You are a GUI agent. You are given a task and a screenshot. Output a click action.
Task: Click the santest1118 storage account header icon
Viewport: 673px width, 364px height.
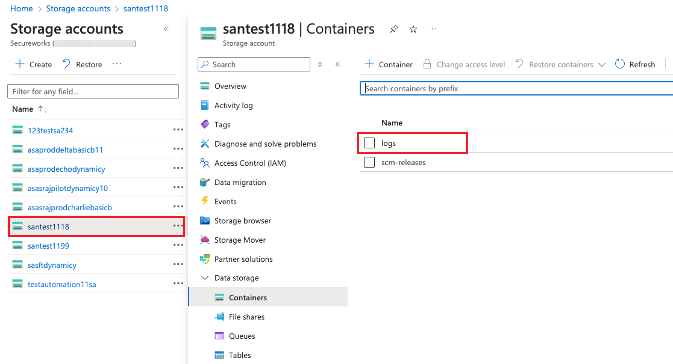208,33
